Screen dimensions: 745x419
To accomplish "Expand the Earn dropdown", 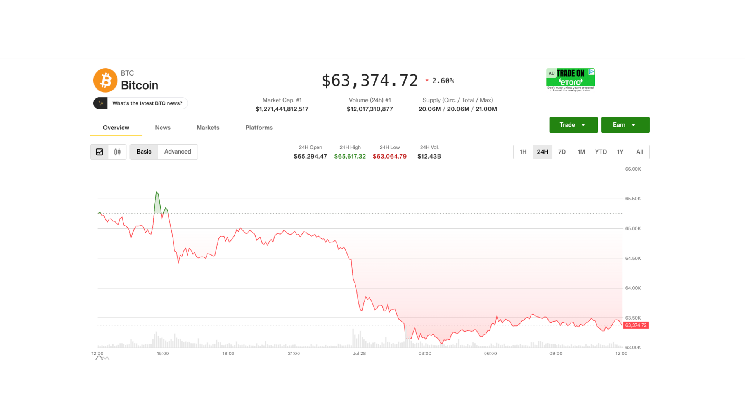I will pos(625,125).
